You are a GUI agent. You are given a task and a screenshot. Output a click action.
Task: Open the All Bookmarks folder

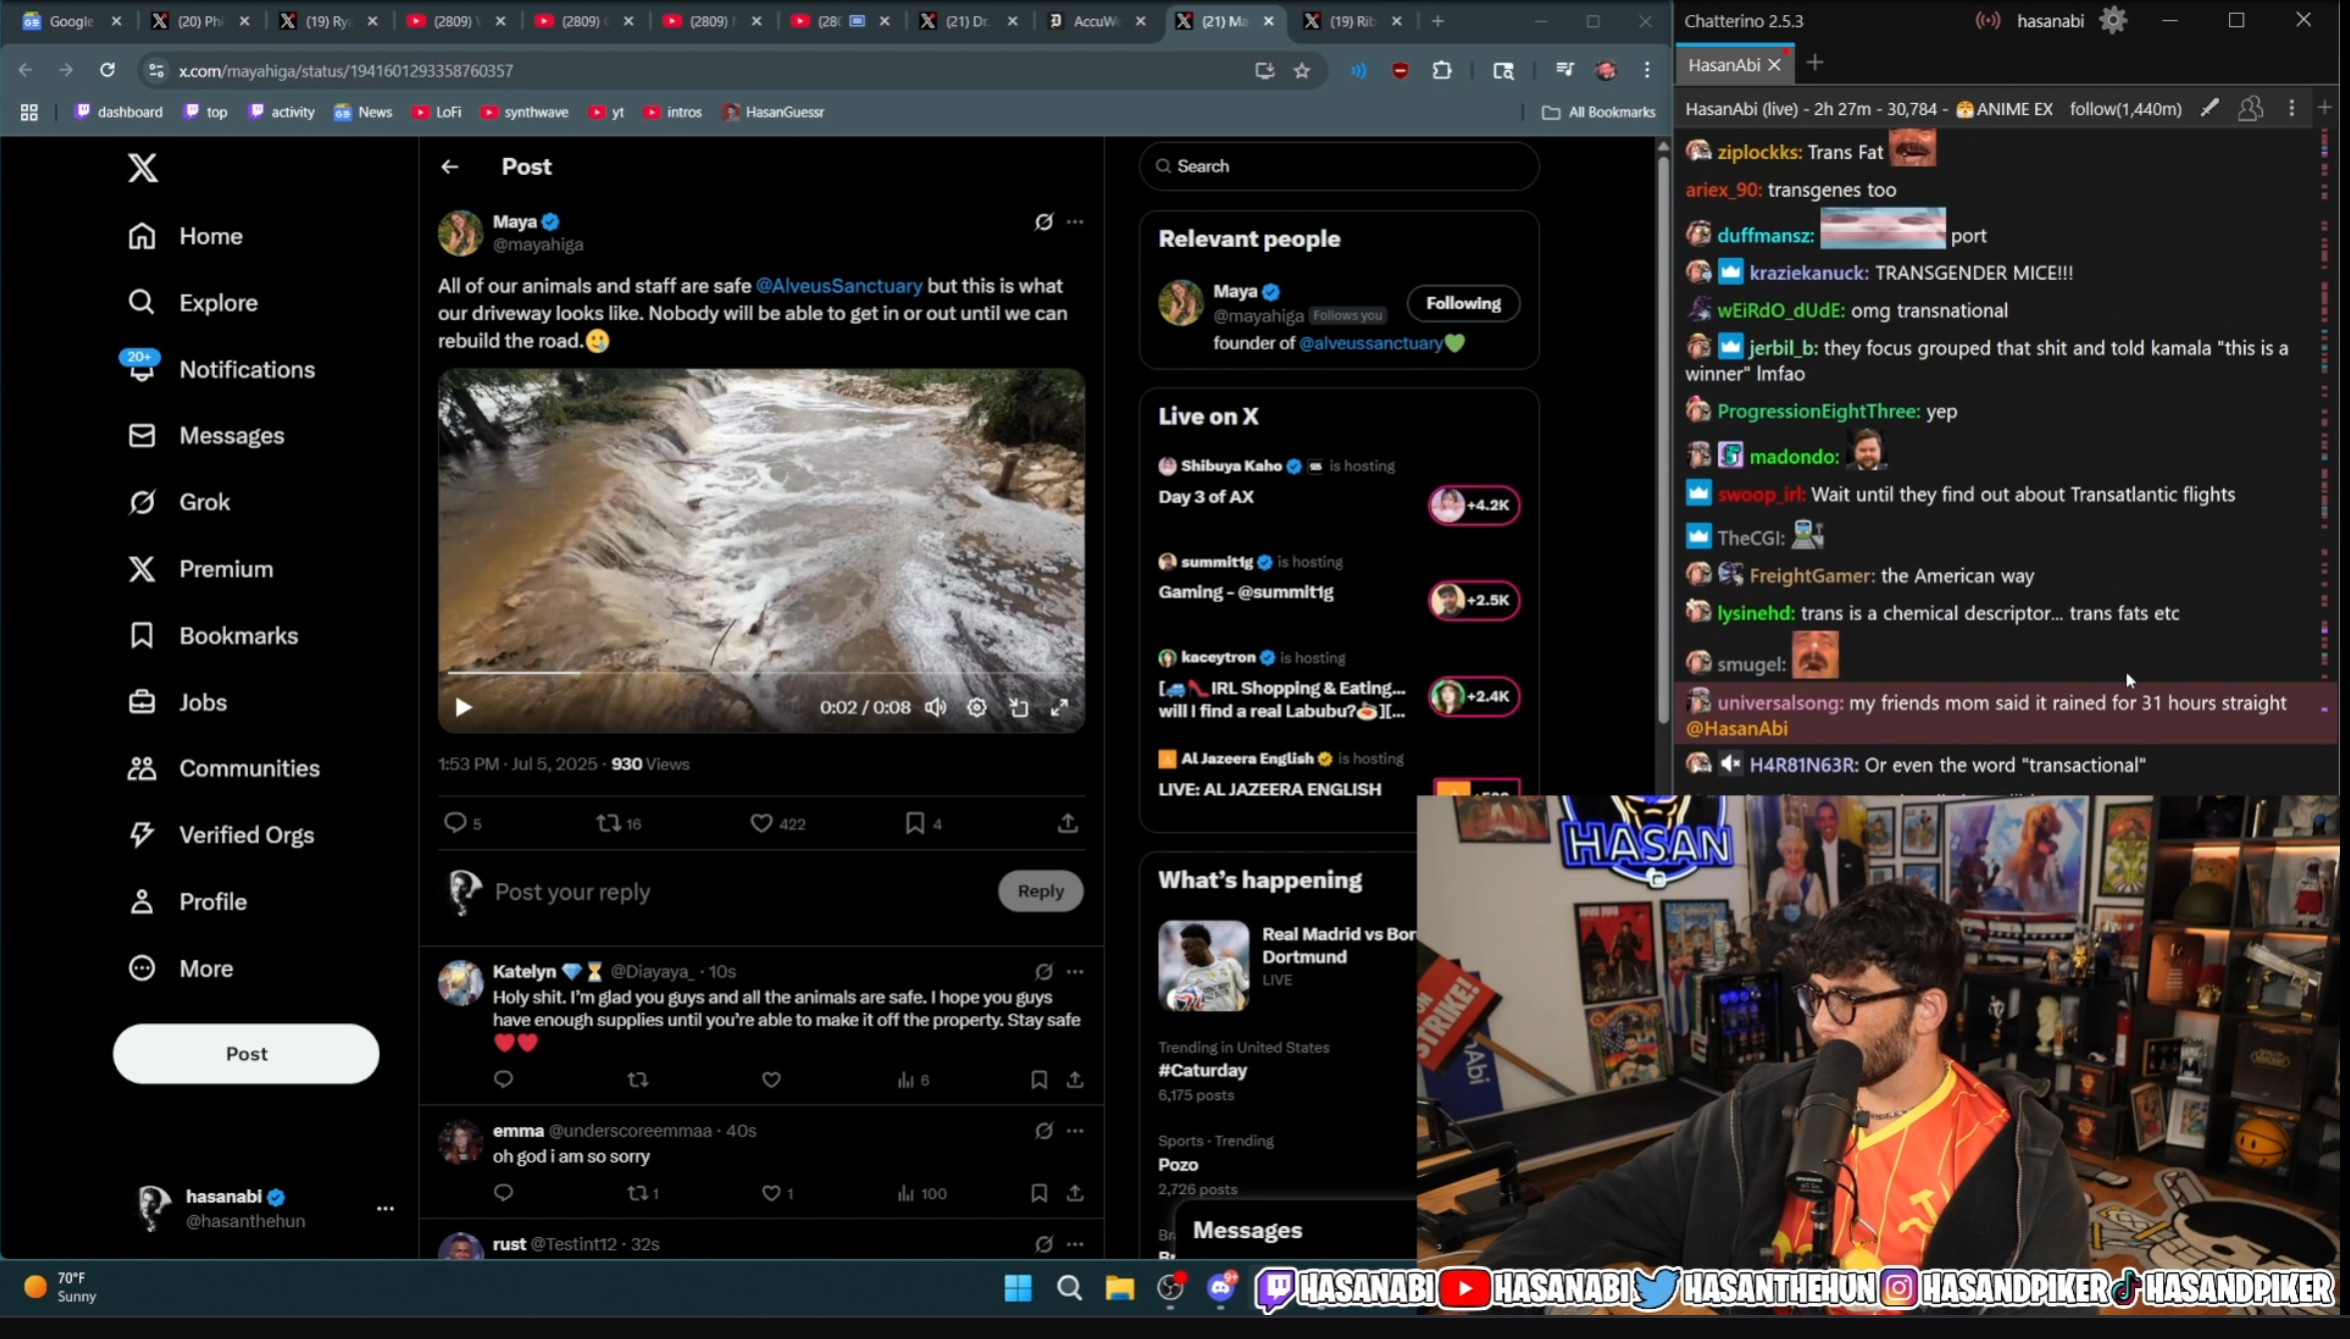pyautogui.click(x=1598, y=112)
